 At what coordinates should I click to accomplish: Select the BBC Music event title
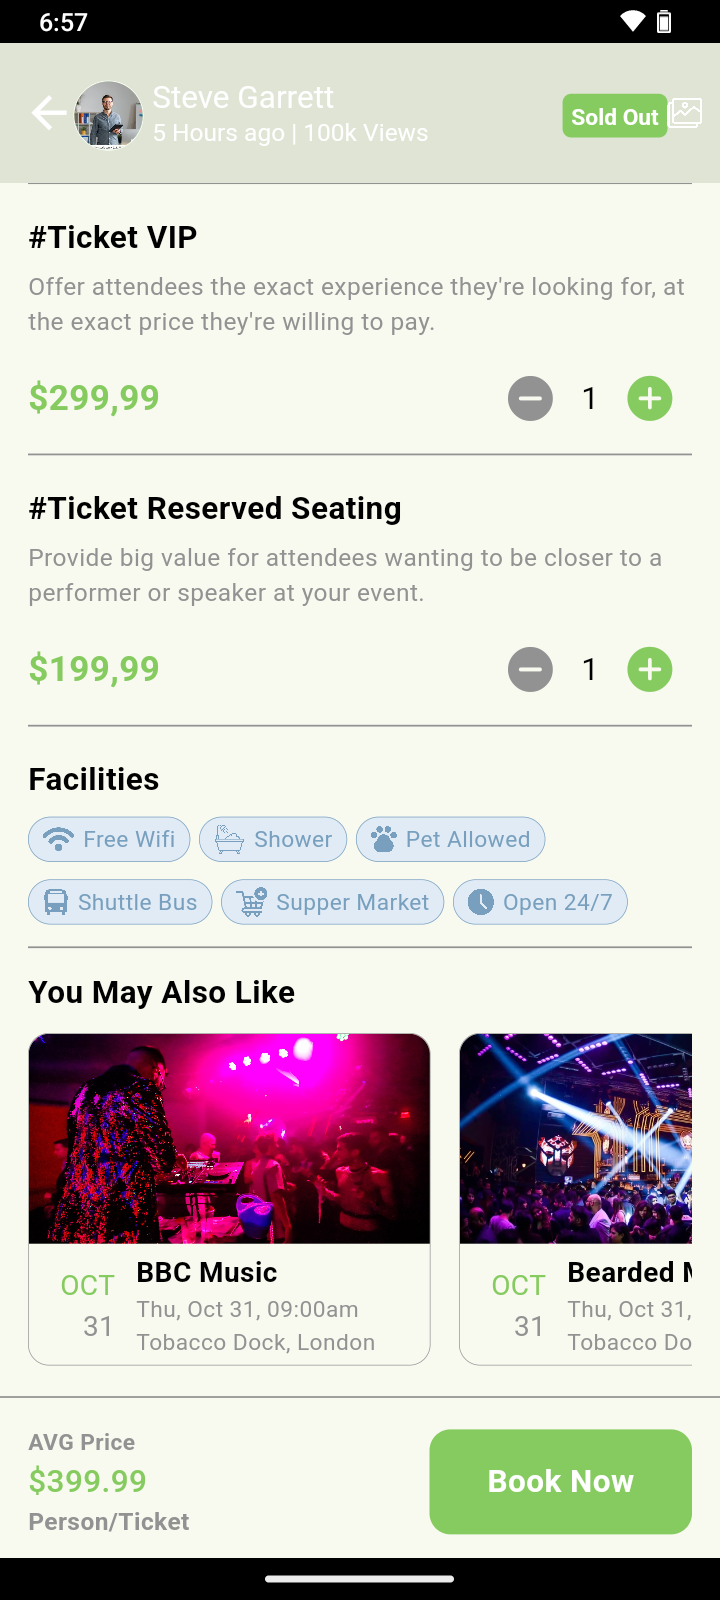point(207,1272)
